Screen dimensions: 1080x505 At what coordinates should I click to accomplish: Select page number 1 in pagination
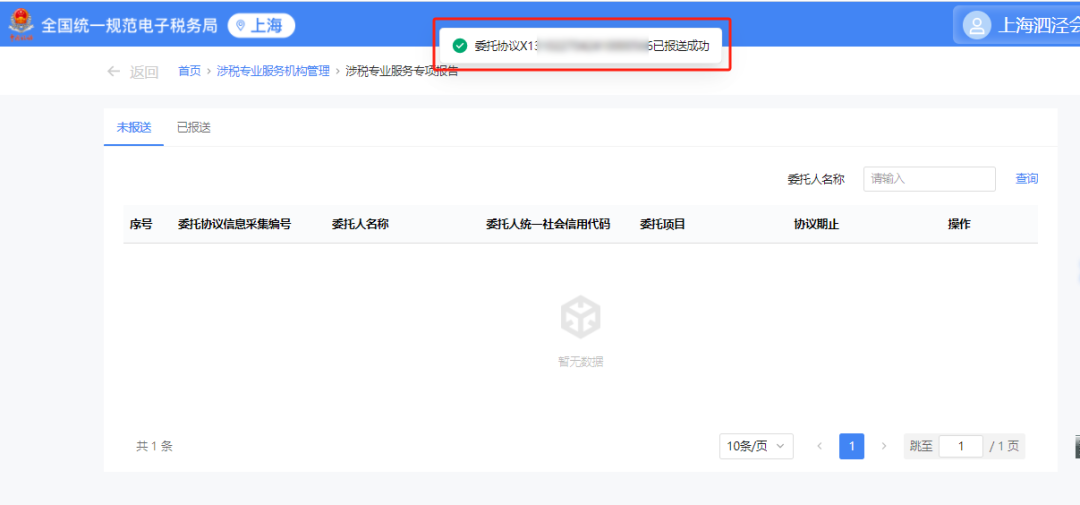851,446
